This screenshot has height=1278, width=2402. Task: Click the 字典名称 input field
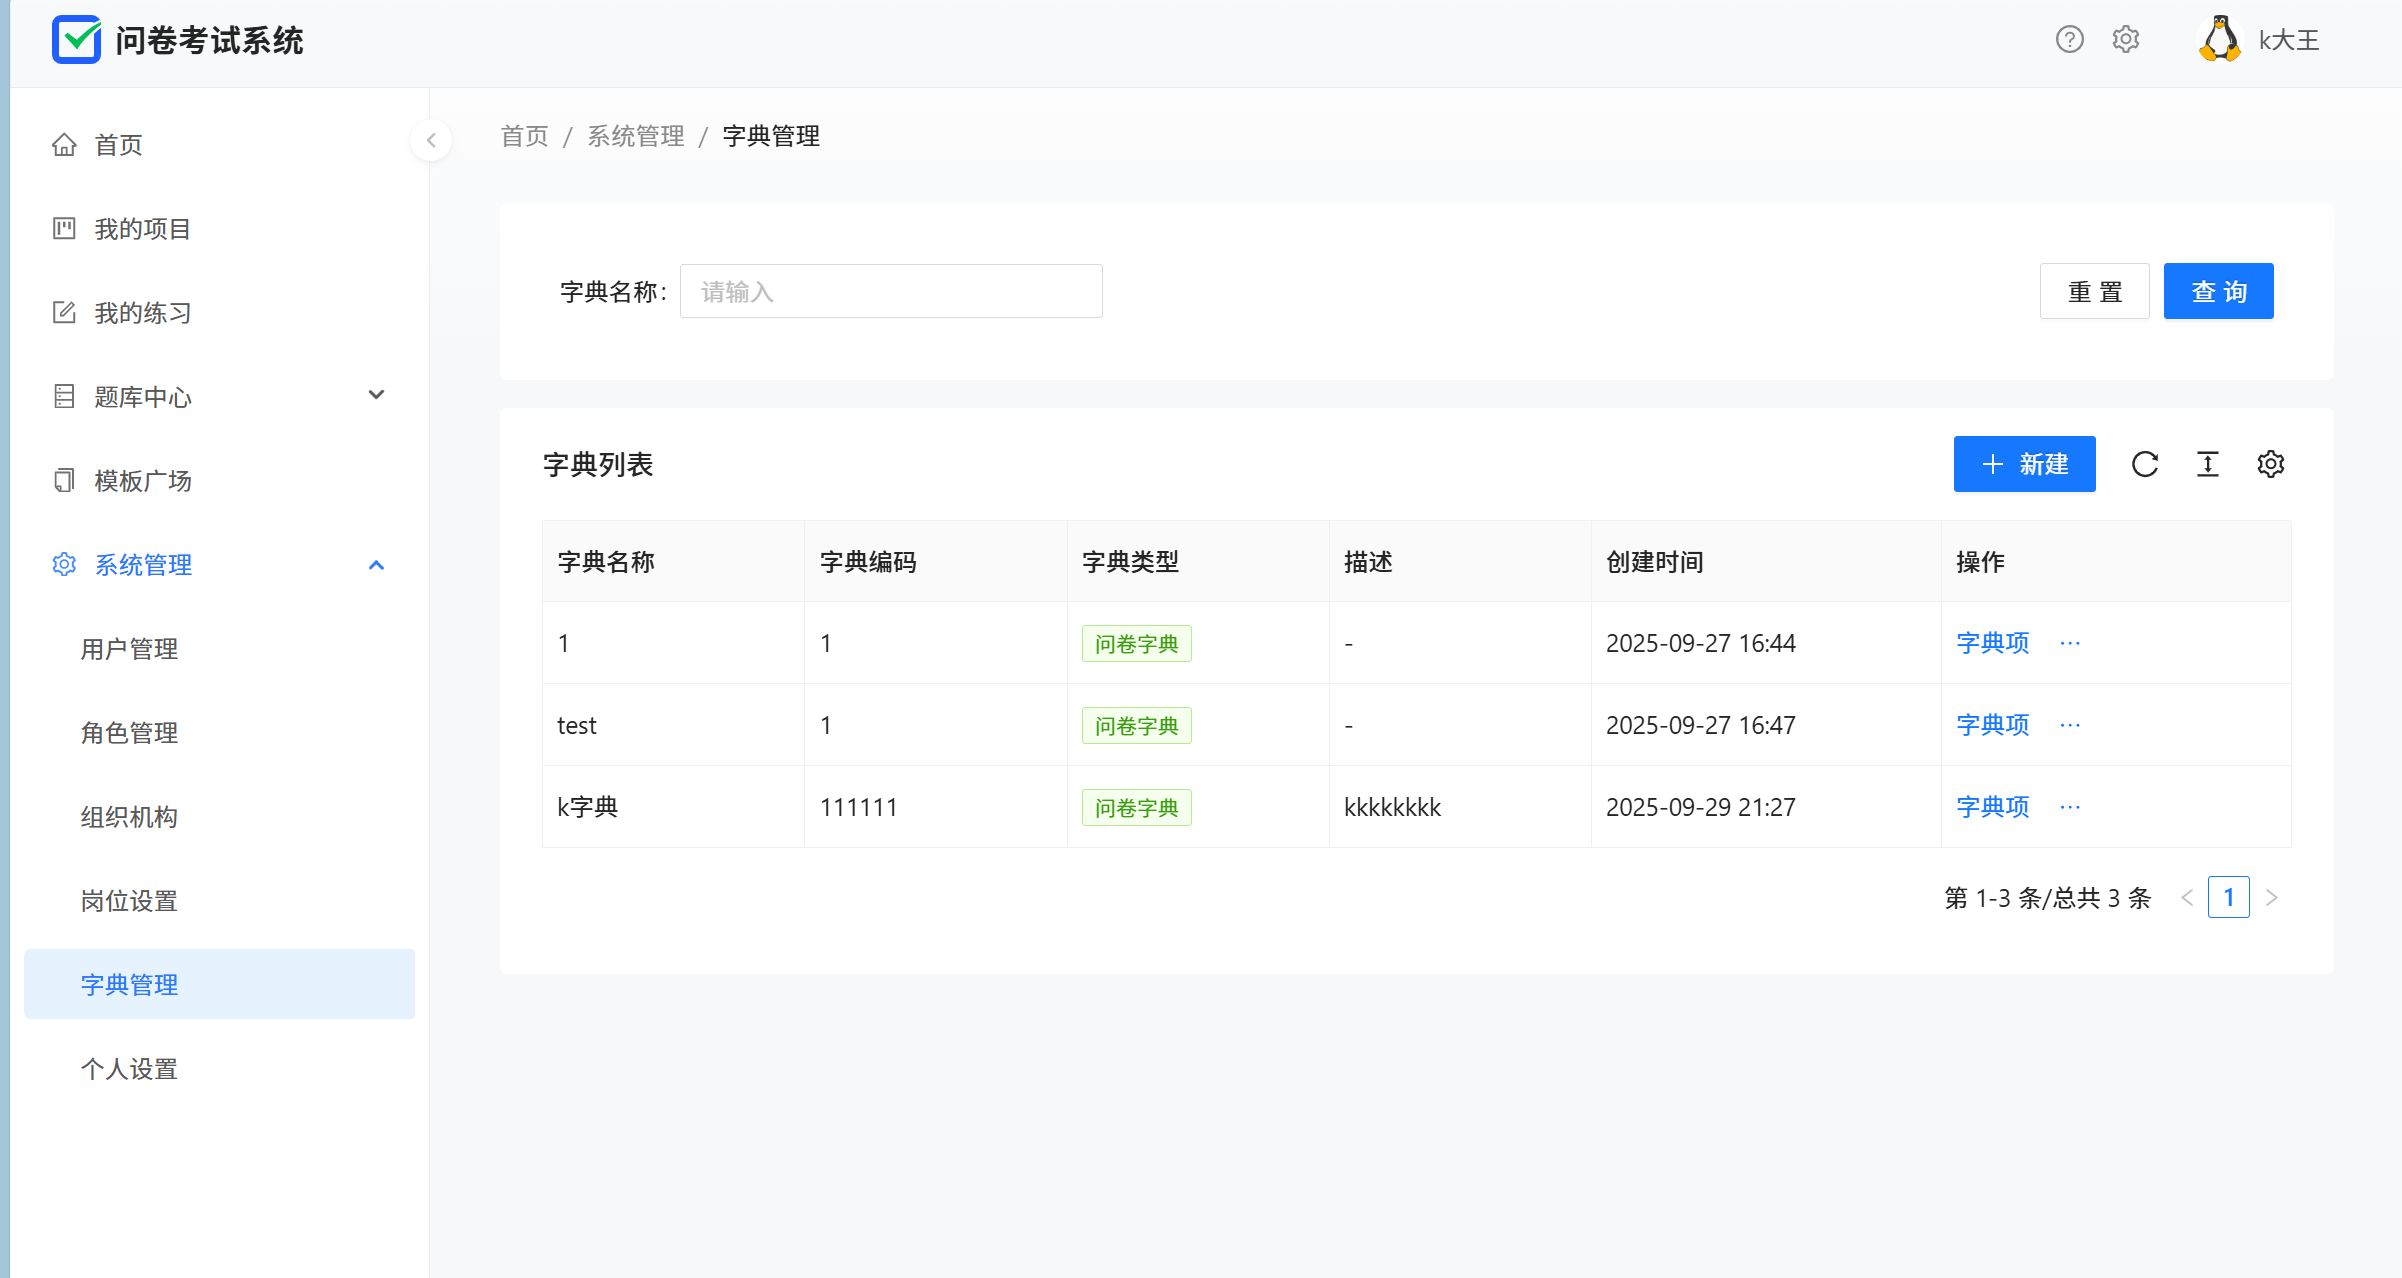pos(890,291)
